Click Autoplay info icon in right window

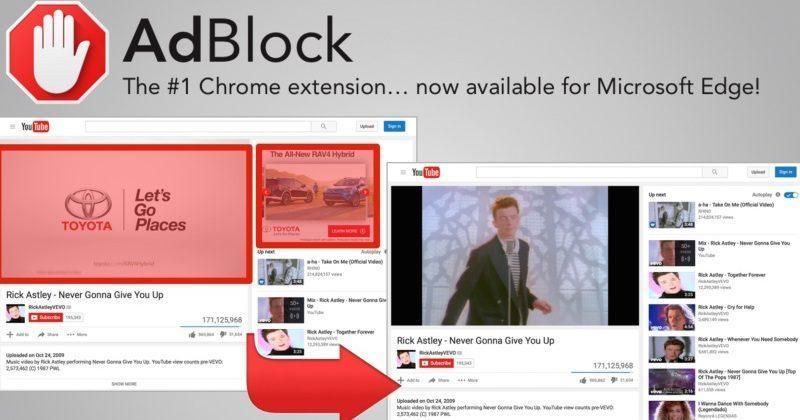(x=777, y=195)
